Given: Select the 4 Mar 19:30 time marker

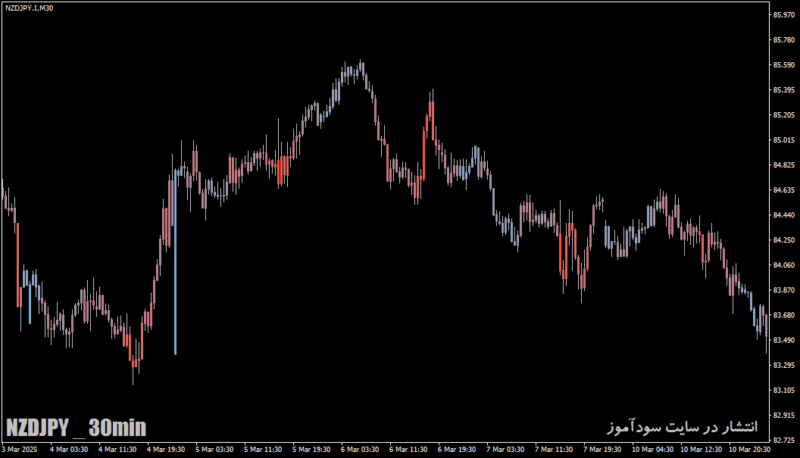Looking at the screenshot, I should (x=166, y=449).
